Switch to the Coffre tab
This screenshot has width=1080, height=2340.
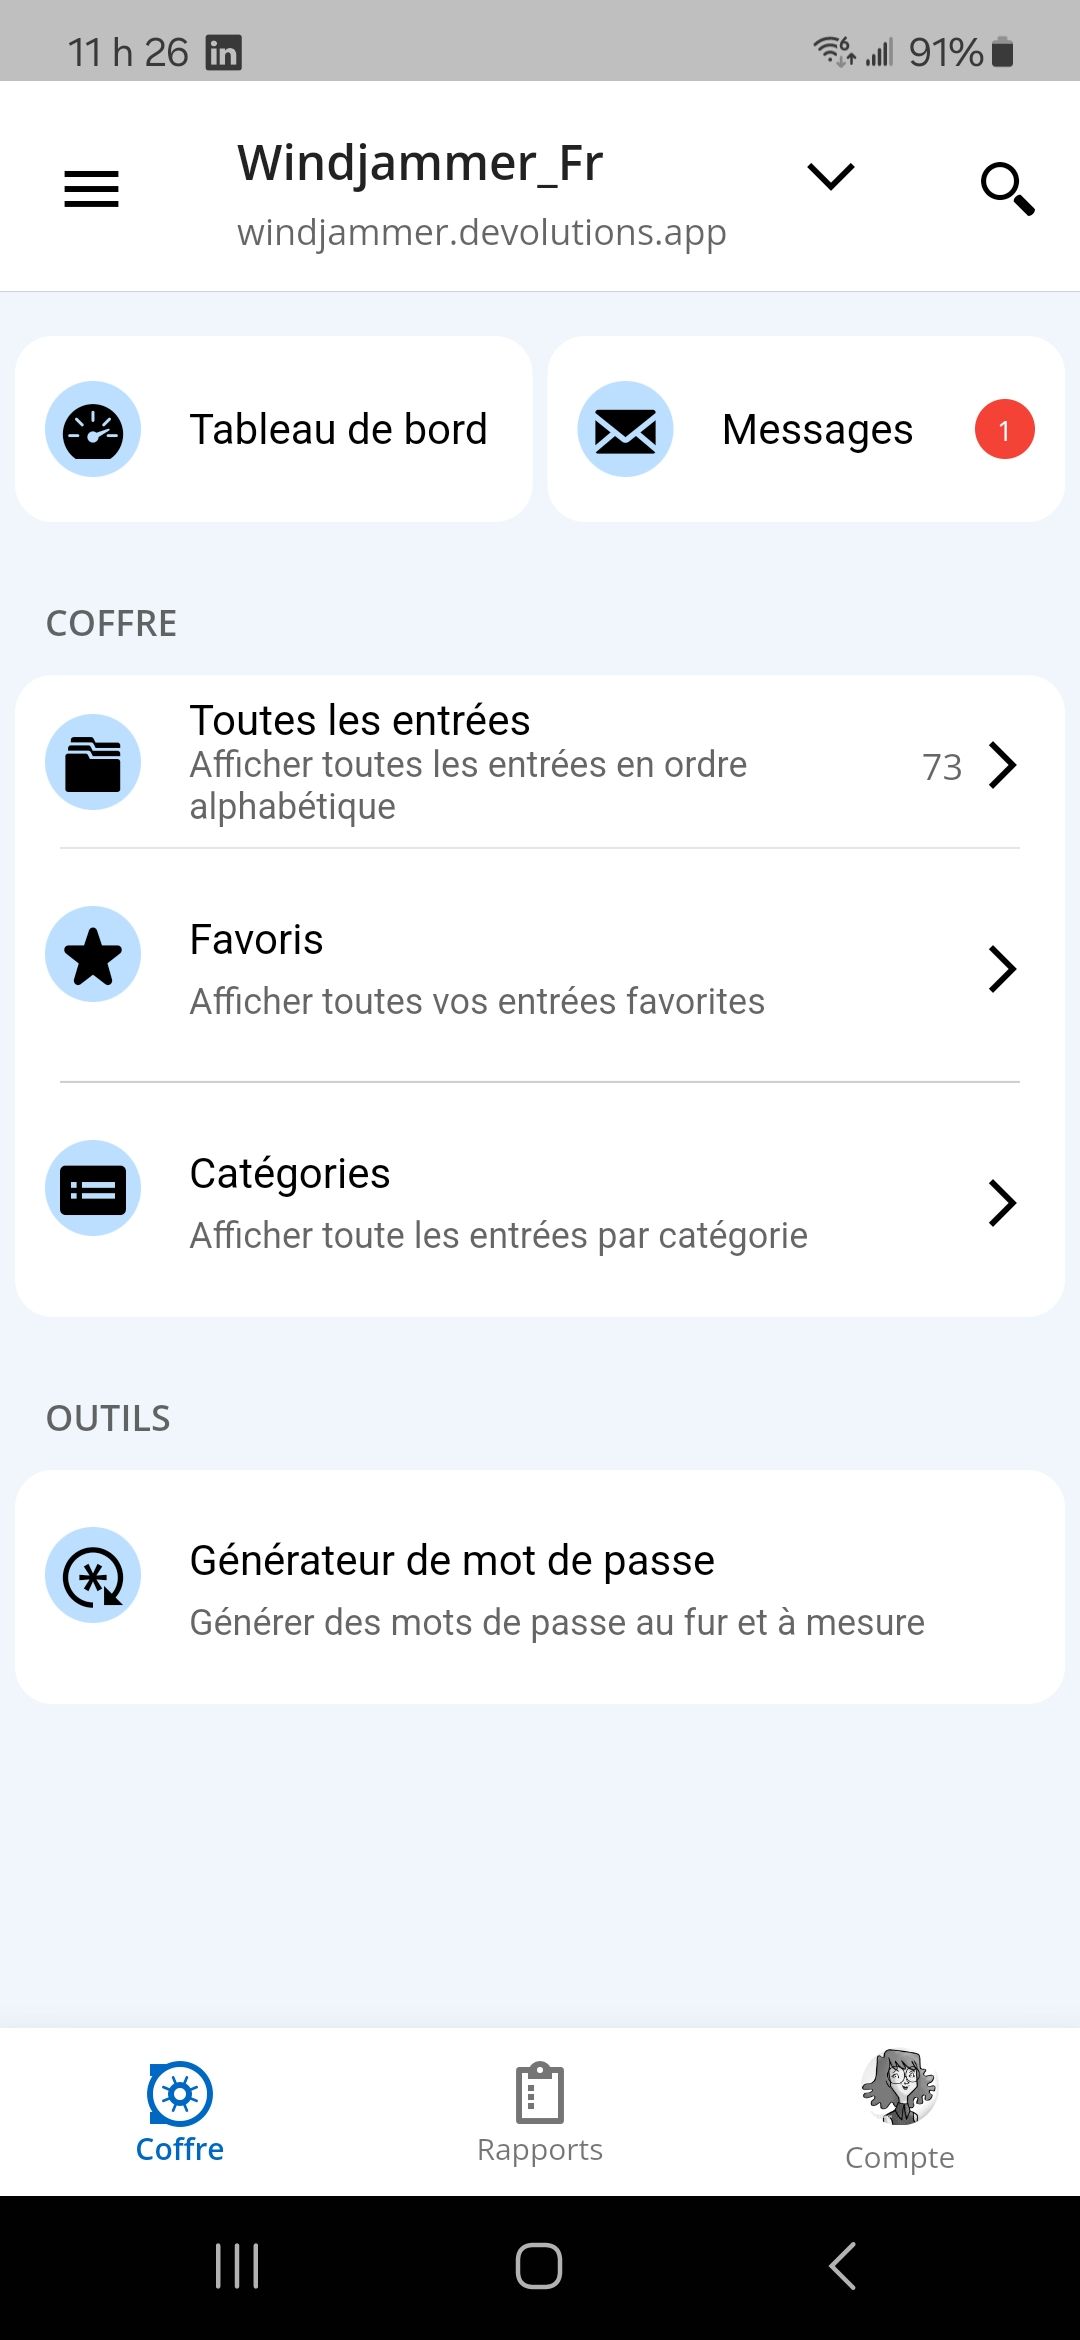click(x=180, y=2112)
